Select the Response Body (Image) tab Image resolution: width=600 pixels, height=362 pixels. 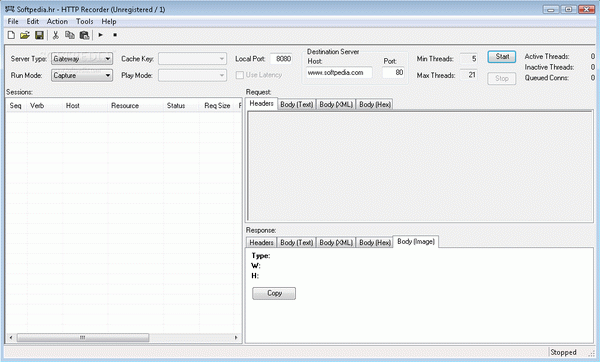click(416, 241)
